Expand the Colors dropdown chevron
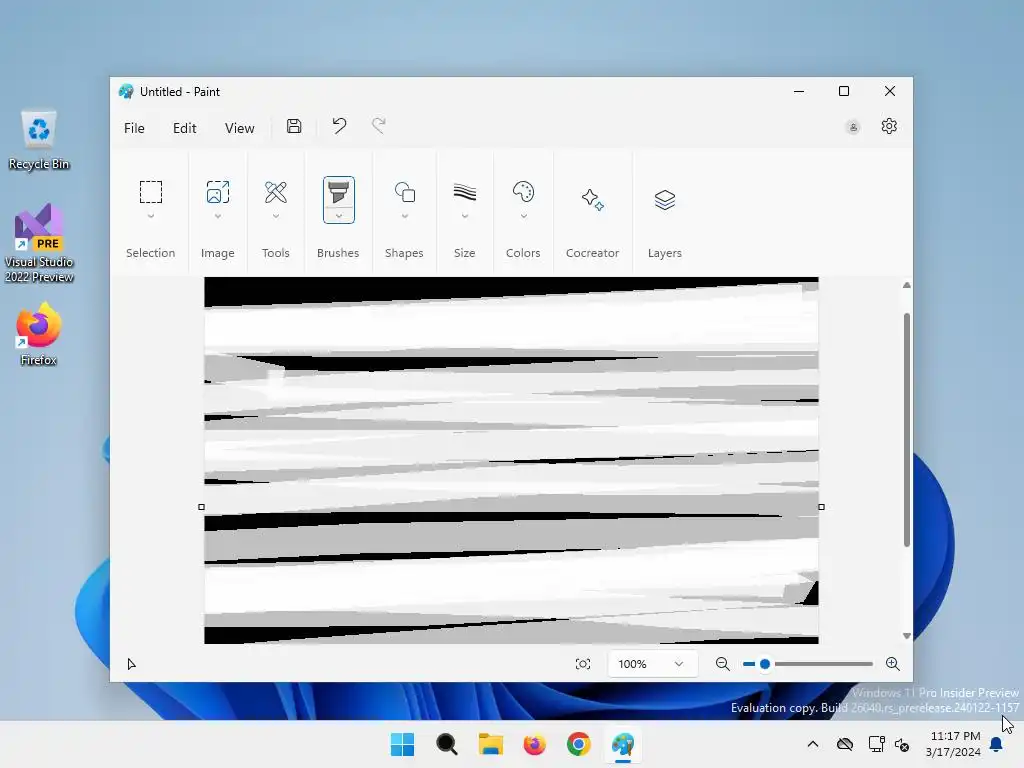 tap(523, 216)
